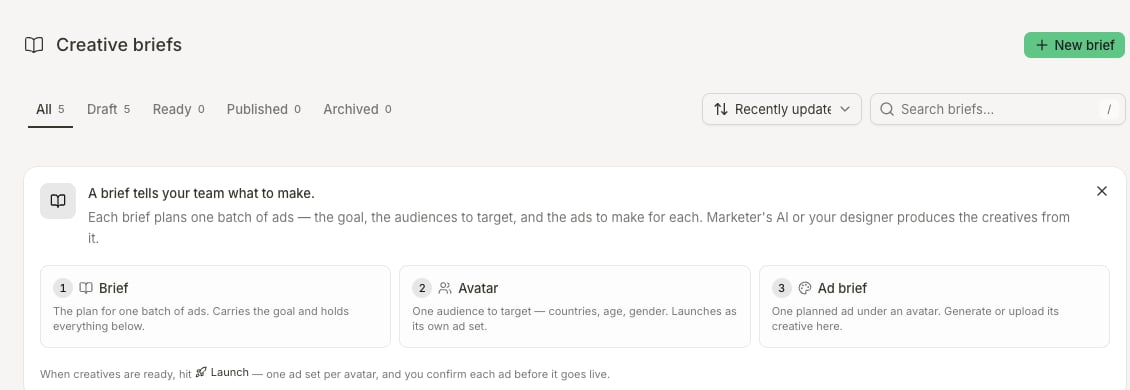Show the Published briefs tab
The image size is (1130, 390).
tap(263, 110)
